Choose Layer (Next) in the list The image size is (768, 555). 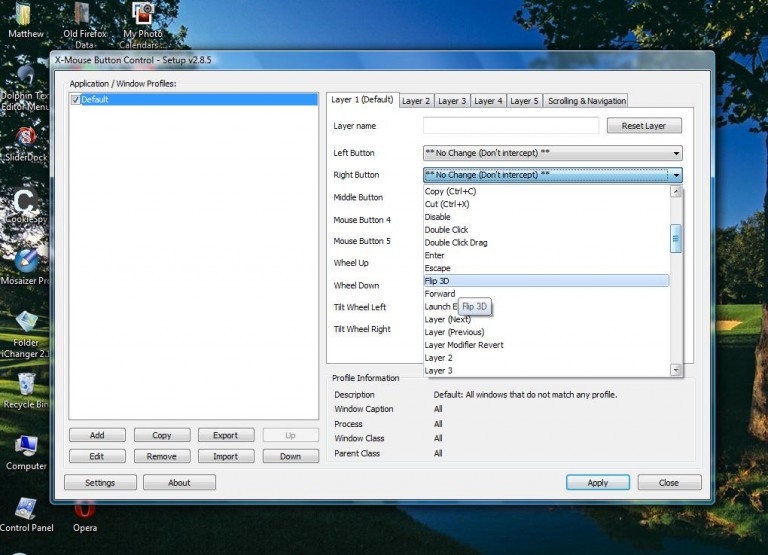[546, 319]
